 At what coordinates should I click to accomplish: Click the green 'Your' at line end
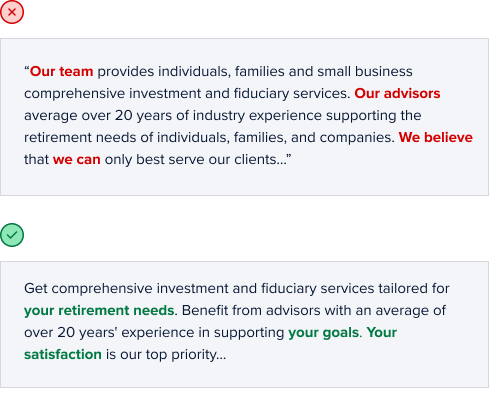coord(382,332)
